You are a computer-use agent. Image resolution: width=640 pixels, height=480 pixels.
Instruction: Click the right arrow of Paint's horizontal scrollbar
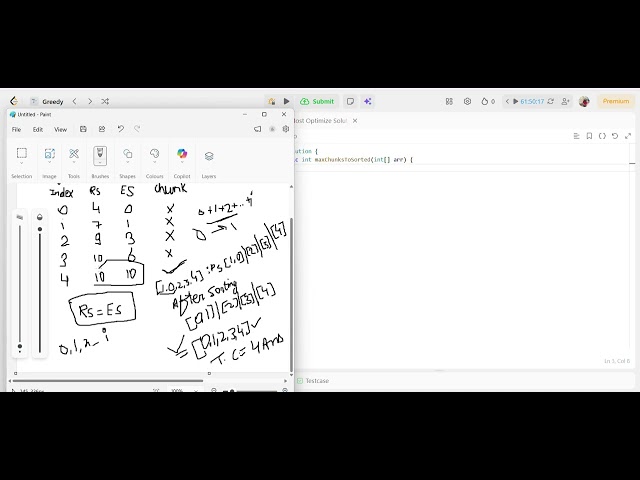pyautogui.click(x=285, y=381)
